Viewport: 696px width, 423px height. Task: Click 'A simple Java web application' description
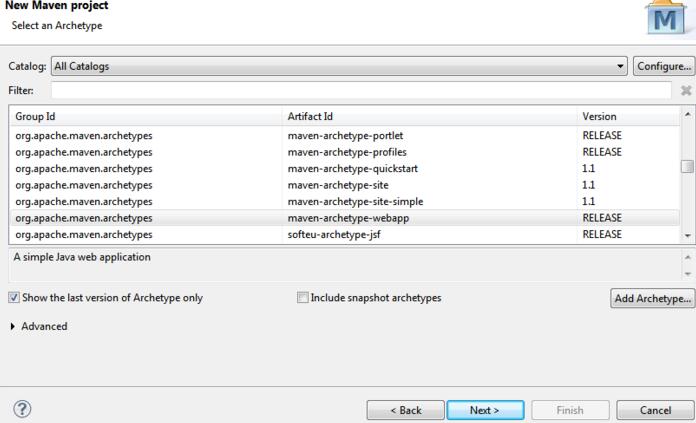82,257
